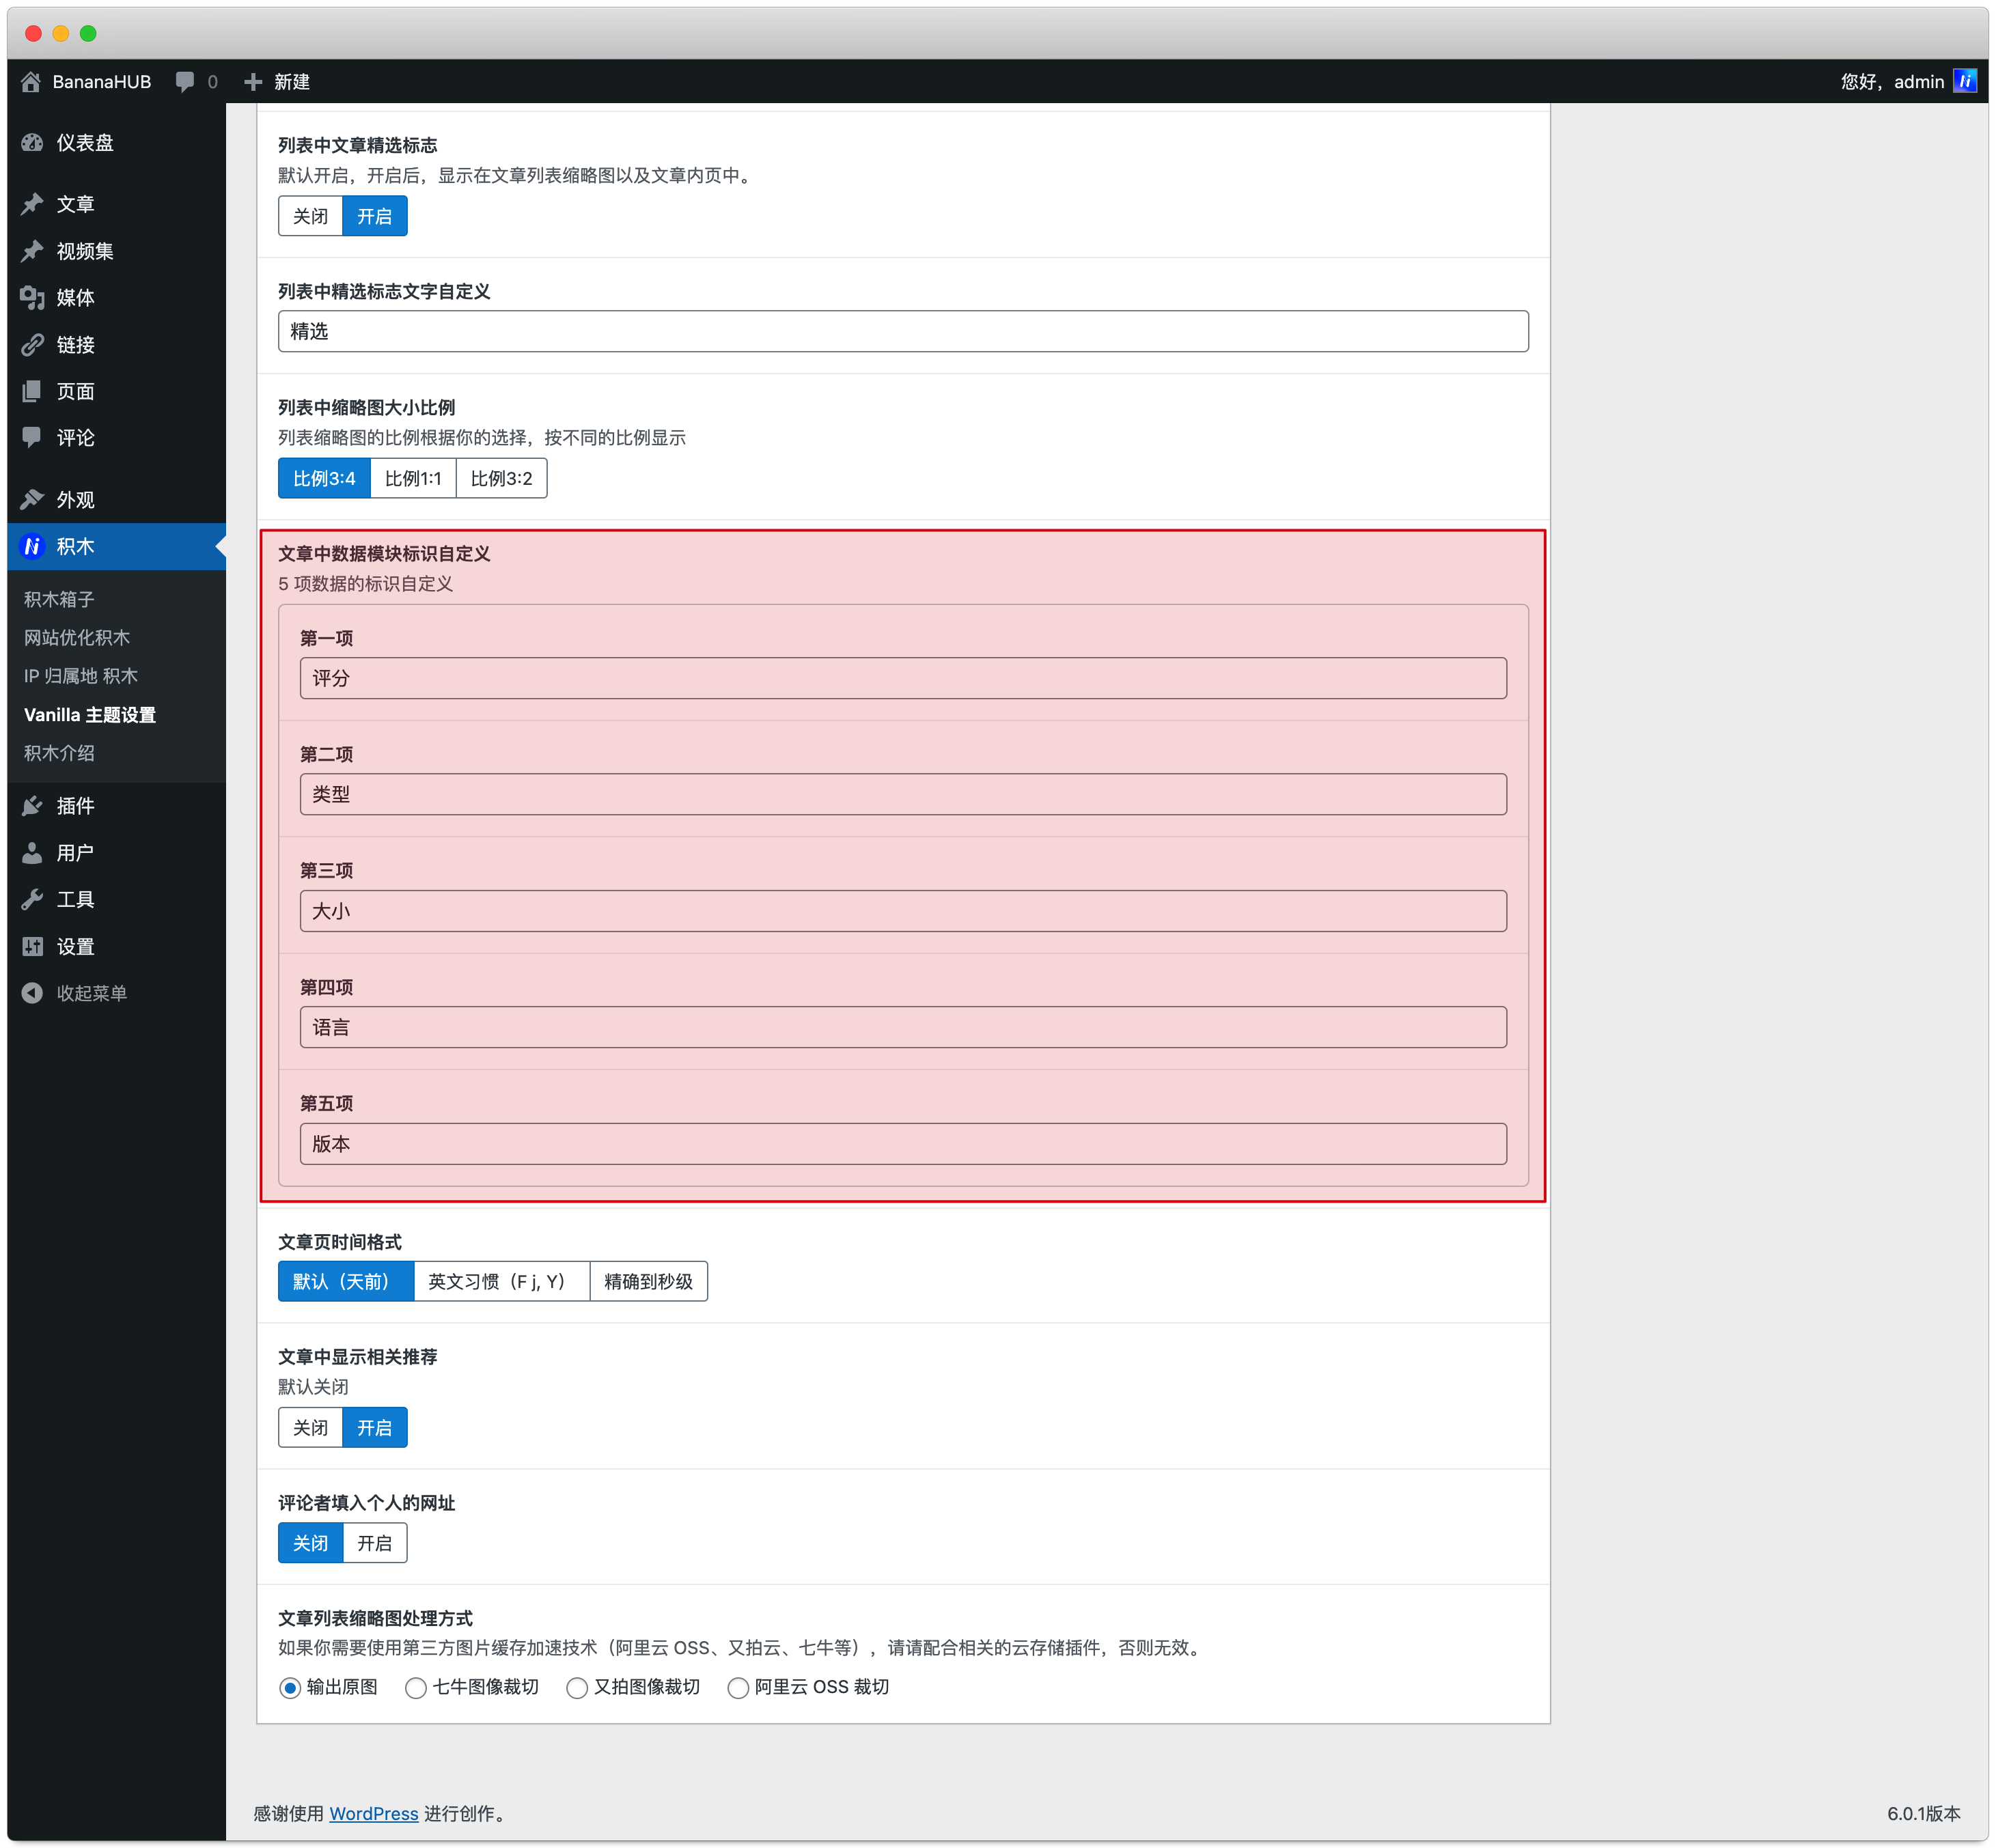Screen dimensions: 1996x1848
Task: Set 文章中显示相关推荐 to 关闭
Action: point(310,1427)
